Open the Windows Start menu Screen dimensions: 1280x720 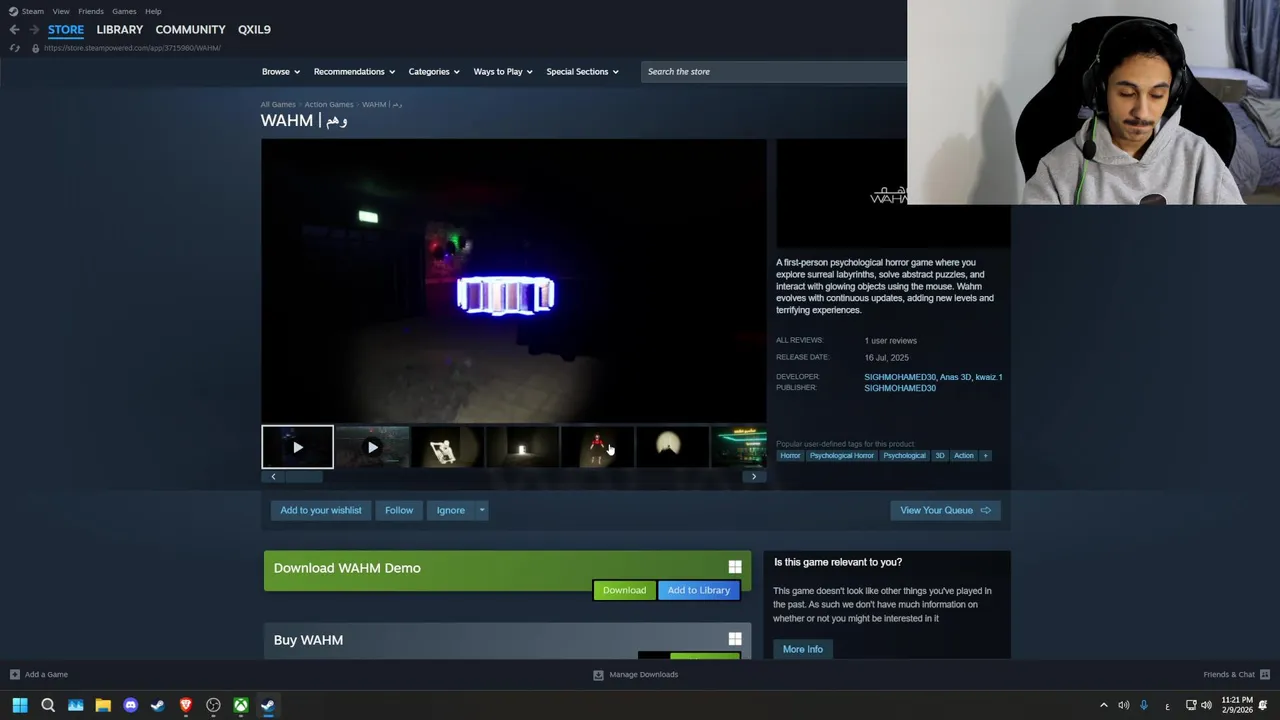[20, 706]
